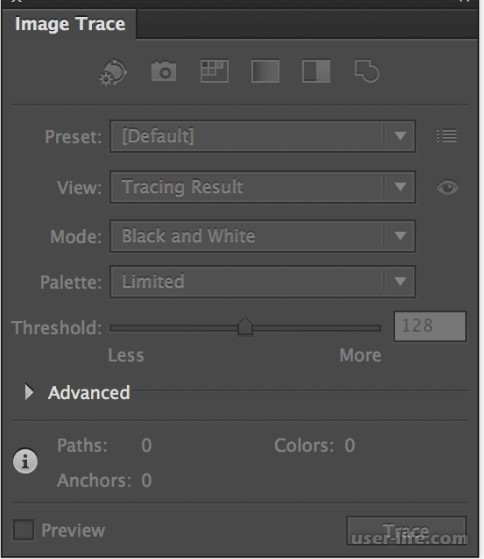Apply the Black and White preset icon

(316, 71)
